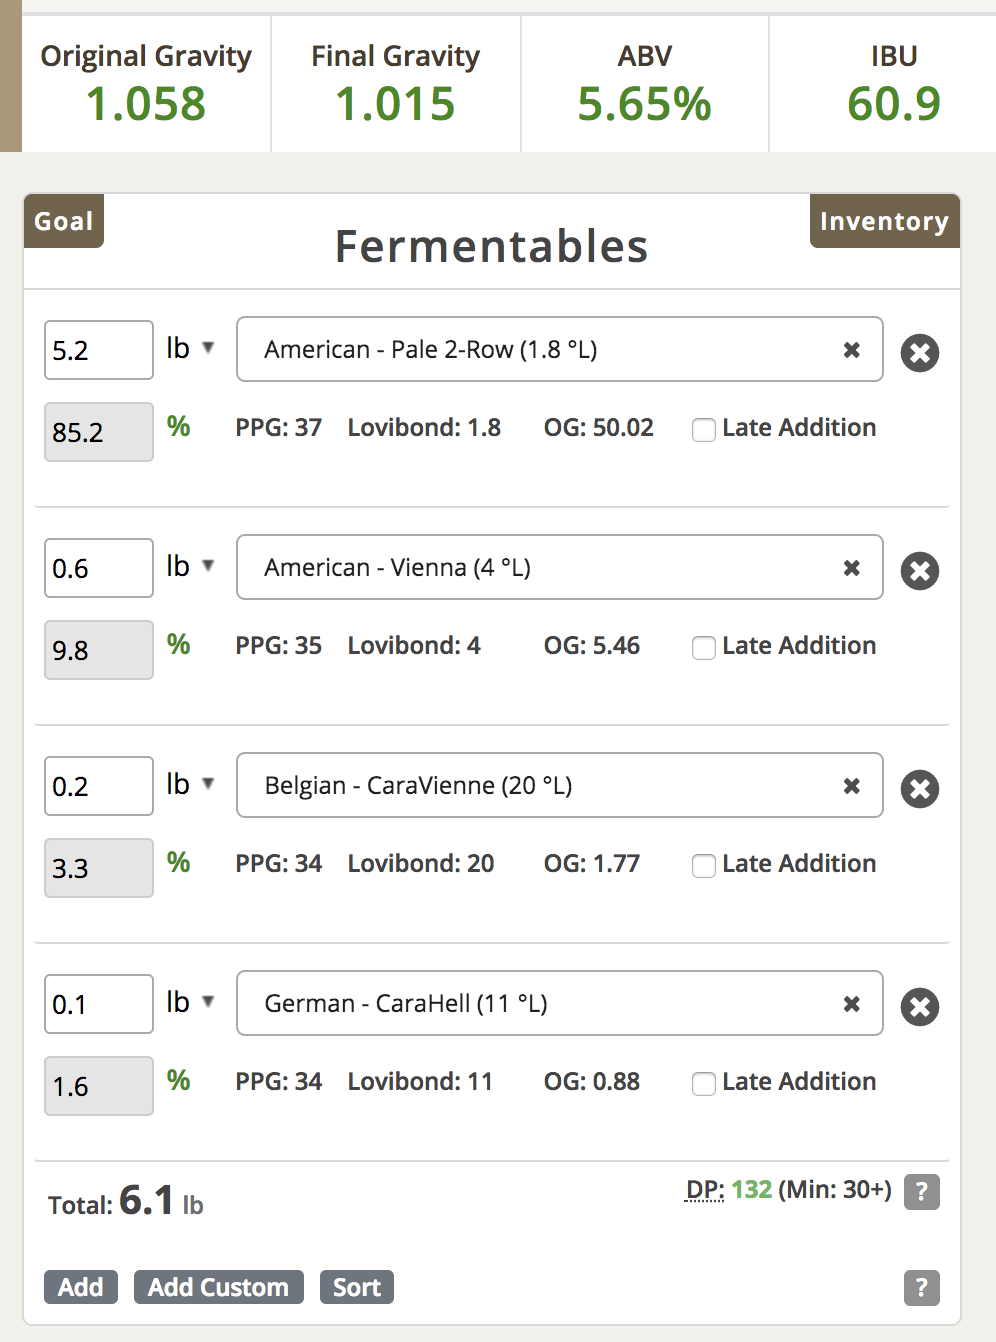Open the American - Vienna fermentable selector
Image resolution: width=996 pixels, height=1342 pixels.
pyautogui.click(x=560, y=567)
